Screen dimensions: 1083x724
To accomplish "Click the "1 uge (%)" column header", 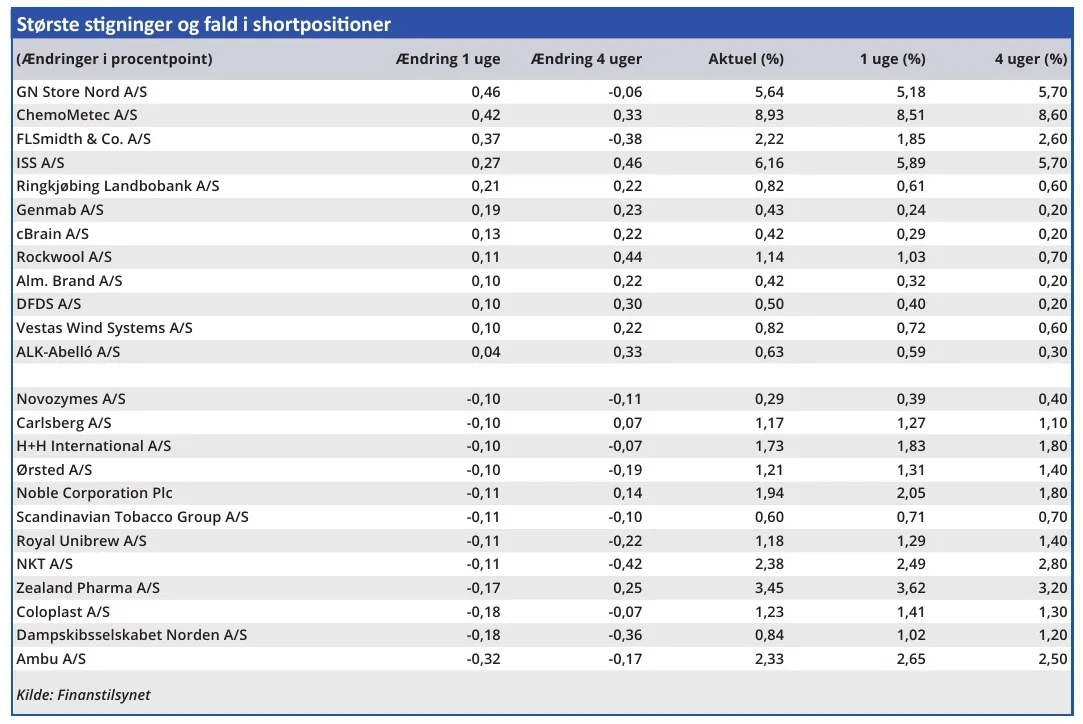I will pos(893,59).
